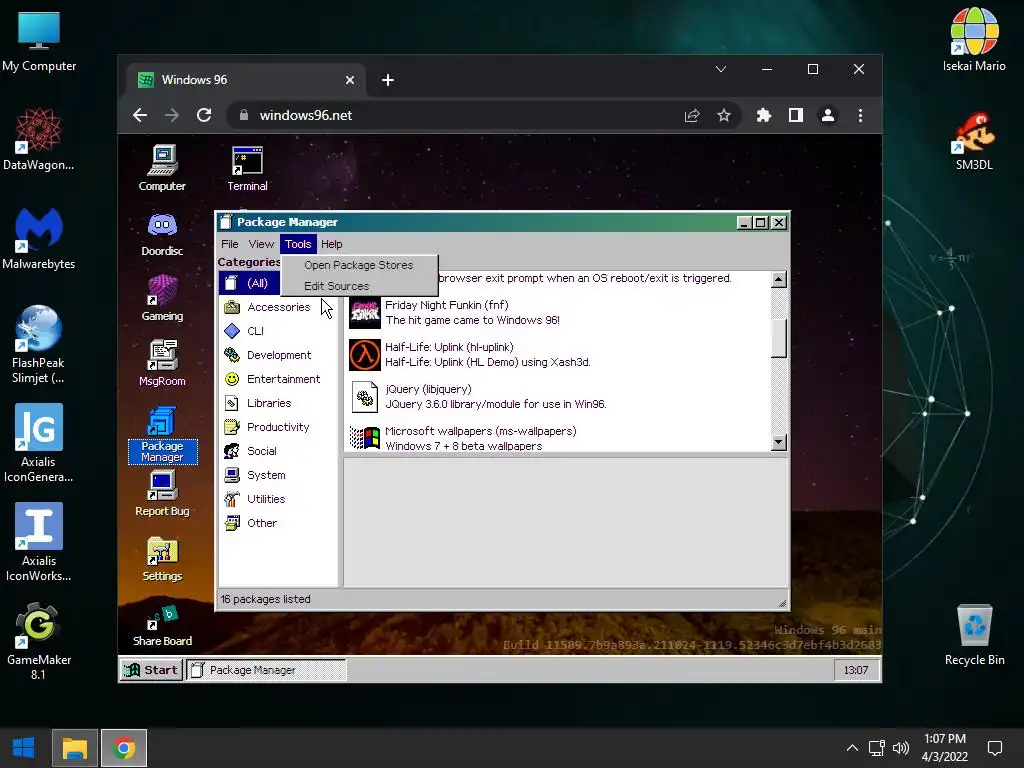
Task: Choose Open Package Stores from Tools menu
Action: coord(359,265)
